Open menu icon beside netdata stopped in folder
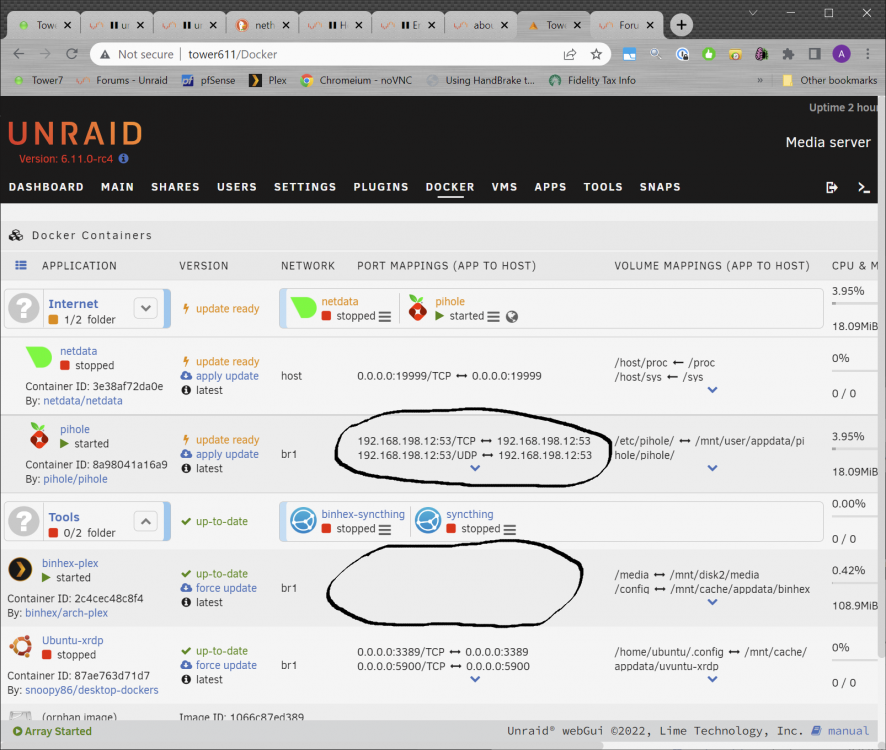886x750 pixels. [385, 317]
